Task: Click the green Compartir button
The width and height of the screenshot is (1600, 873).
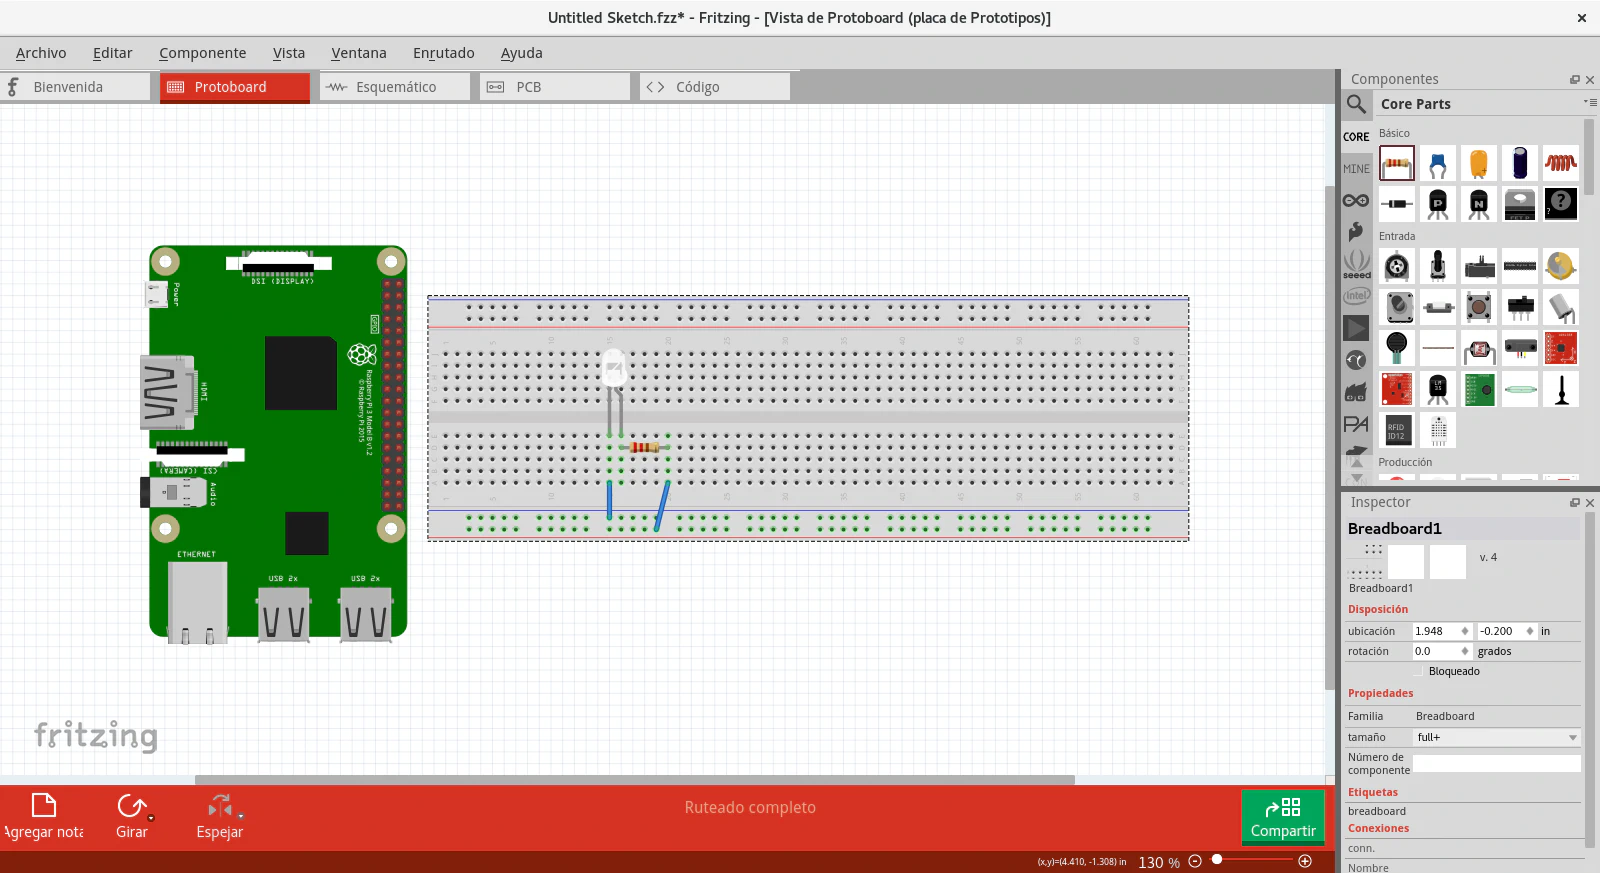Action: coord(1283,817)
